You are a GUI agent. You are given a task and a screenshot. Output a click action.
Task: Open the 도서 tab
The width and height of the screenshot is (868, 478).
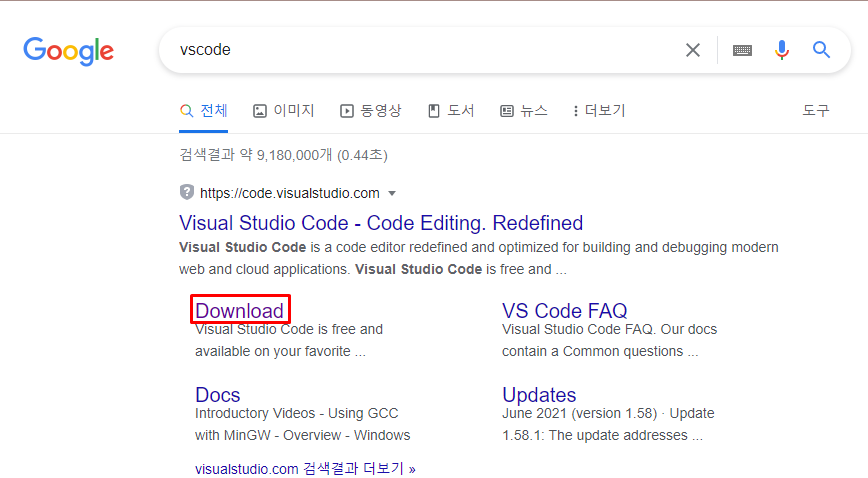[451, 111]
